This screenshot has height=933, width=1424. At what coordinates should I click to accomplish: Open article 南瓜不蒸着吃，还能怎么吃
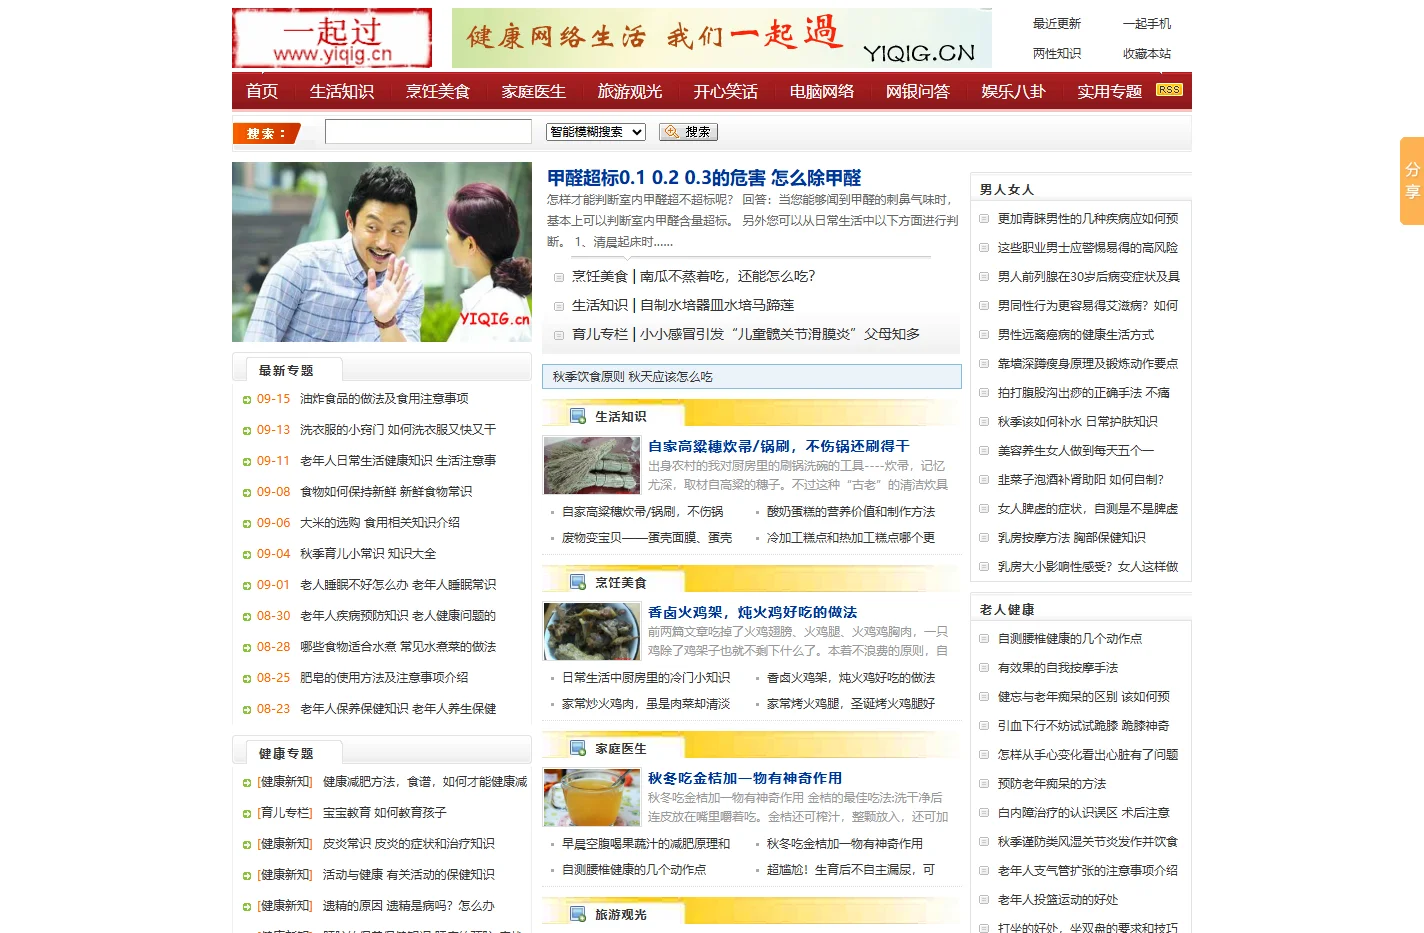(727, 276)
